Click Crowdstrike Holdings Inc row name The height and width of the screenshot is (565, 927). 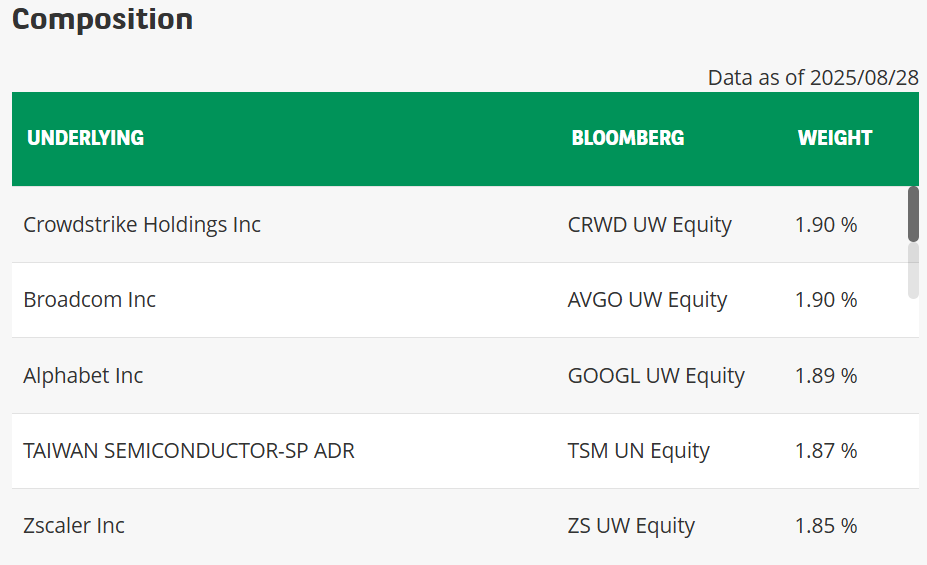142,225
